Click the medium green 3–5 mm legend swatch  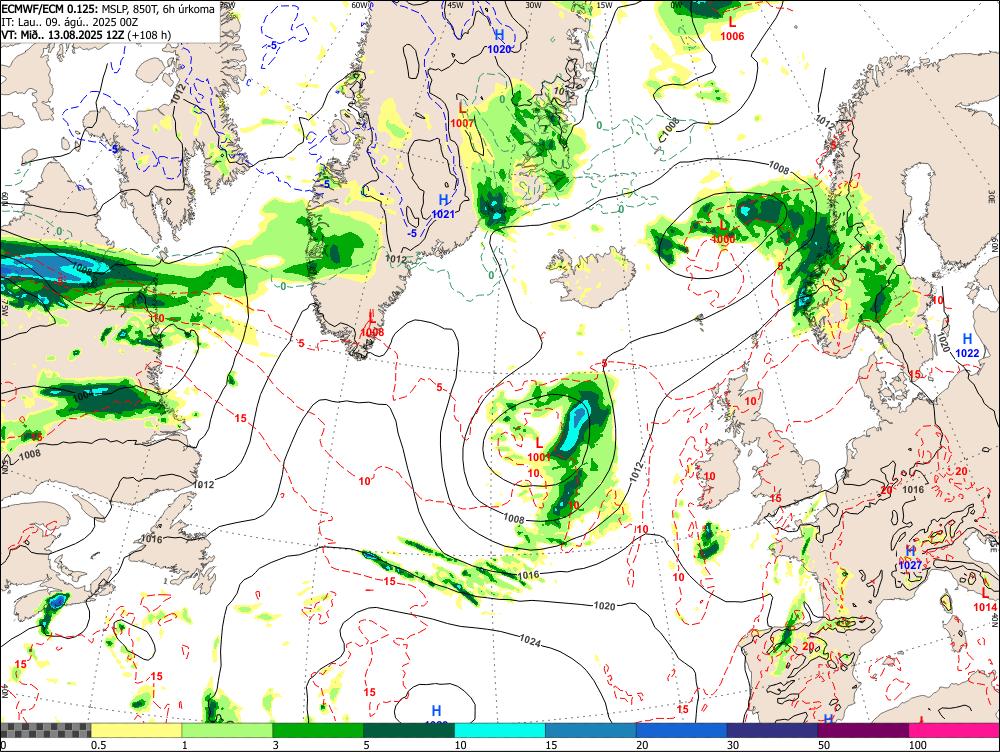coord(318,730)
